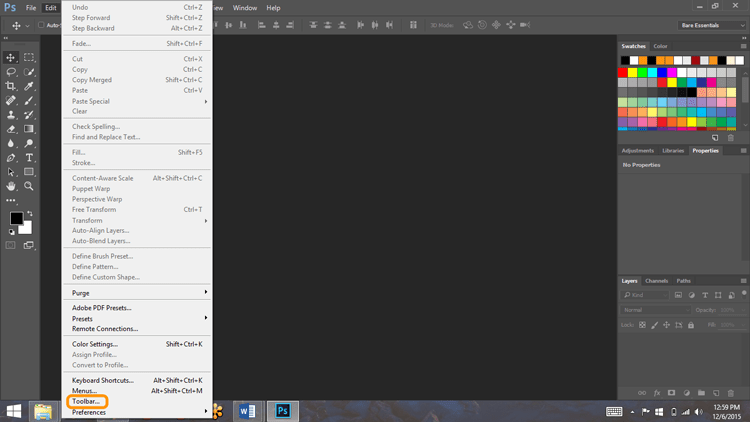Switch to the Channels tab
Viewport: 750px width, 422px height.
click(x=656, y=281)
